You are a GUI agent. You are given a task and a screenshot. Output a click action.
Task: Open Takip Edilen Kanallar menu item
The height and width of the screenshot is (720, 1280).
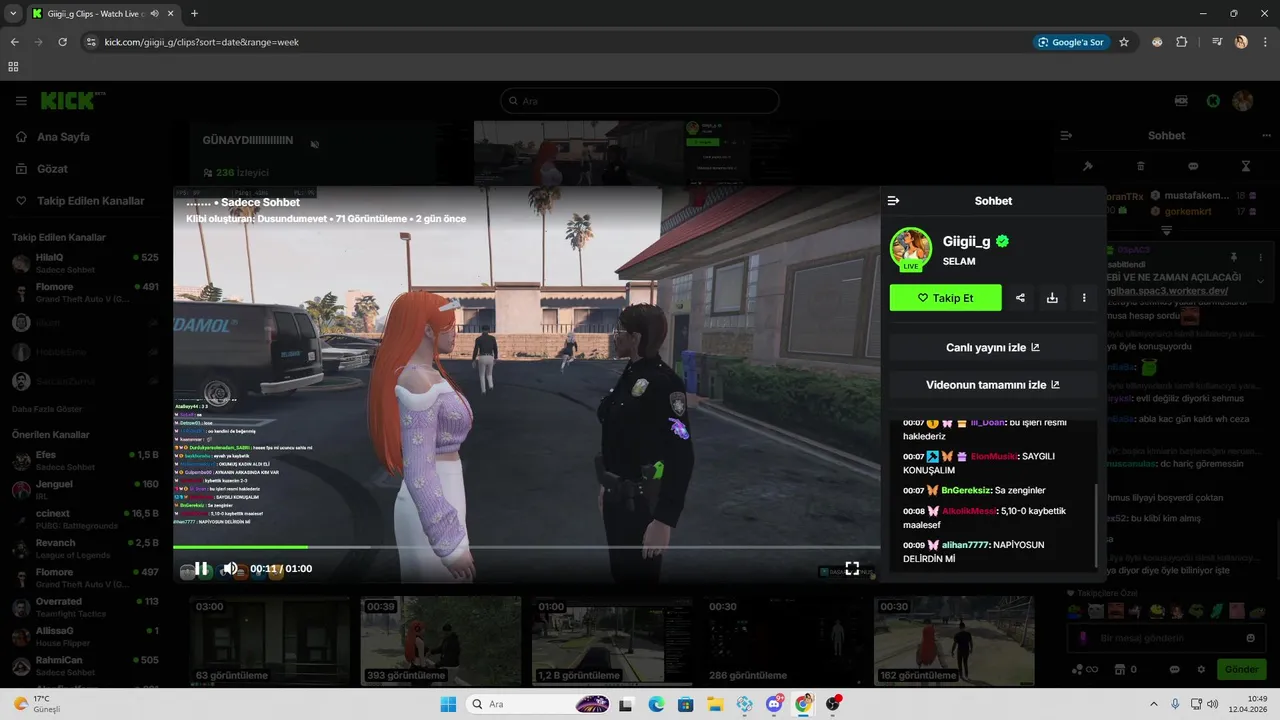(x=90, y=201)
